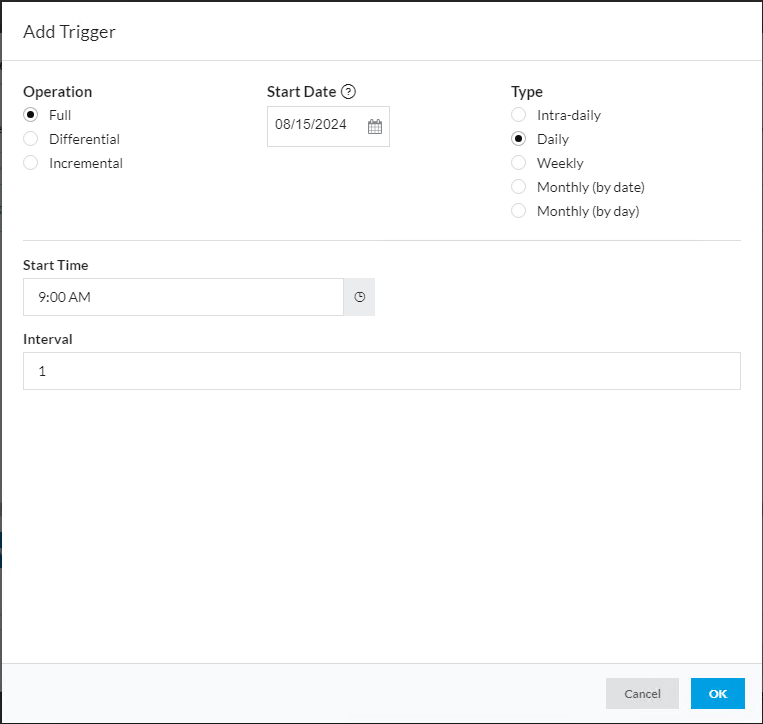Select Incremental as the operation
Screen dimensions: 763x724
[x=31, y=163]
